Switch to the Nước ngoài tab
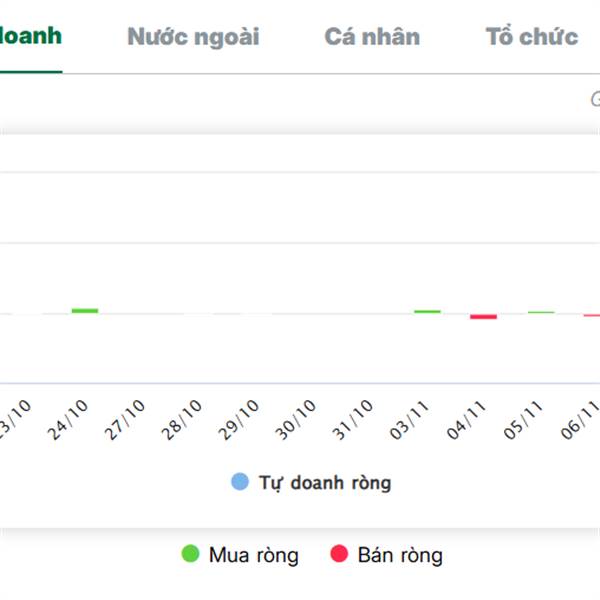 click(x=193, y=38)
